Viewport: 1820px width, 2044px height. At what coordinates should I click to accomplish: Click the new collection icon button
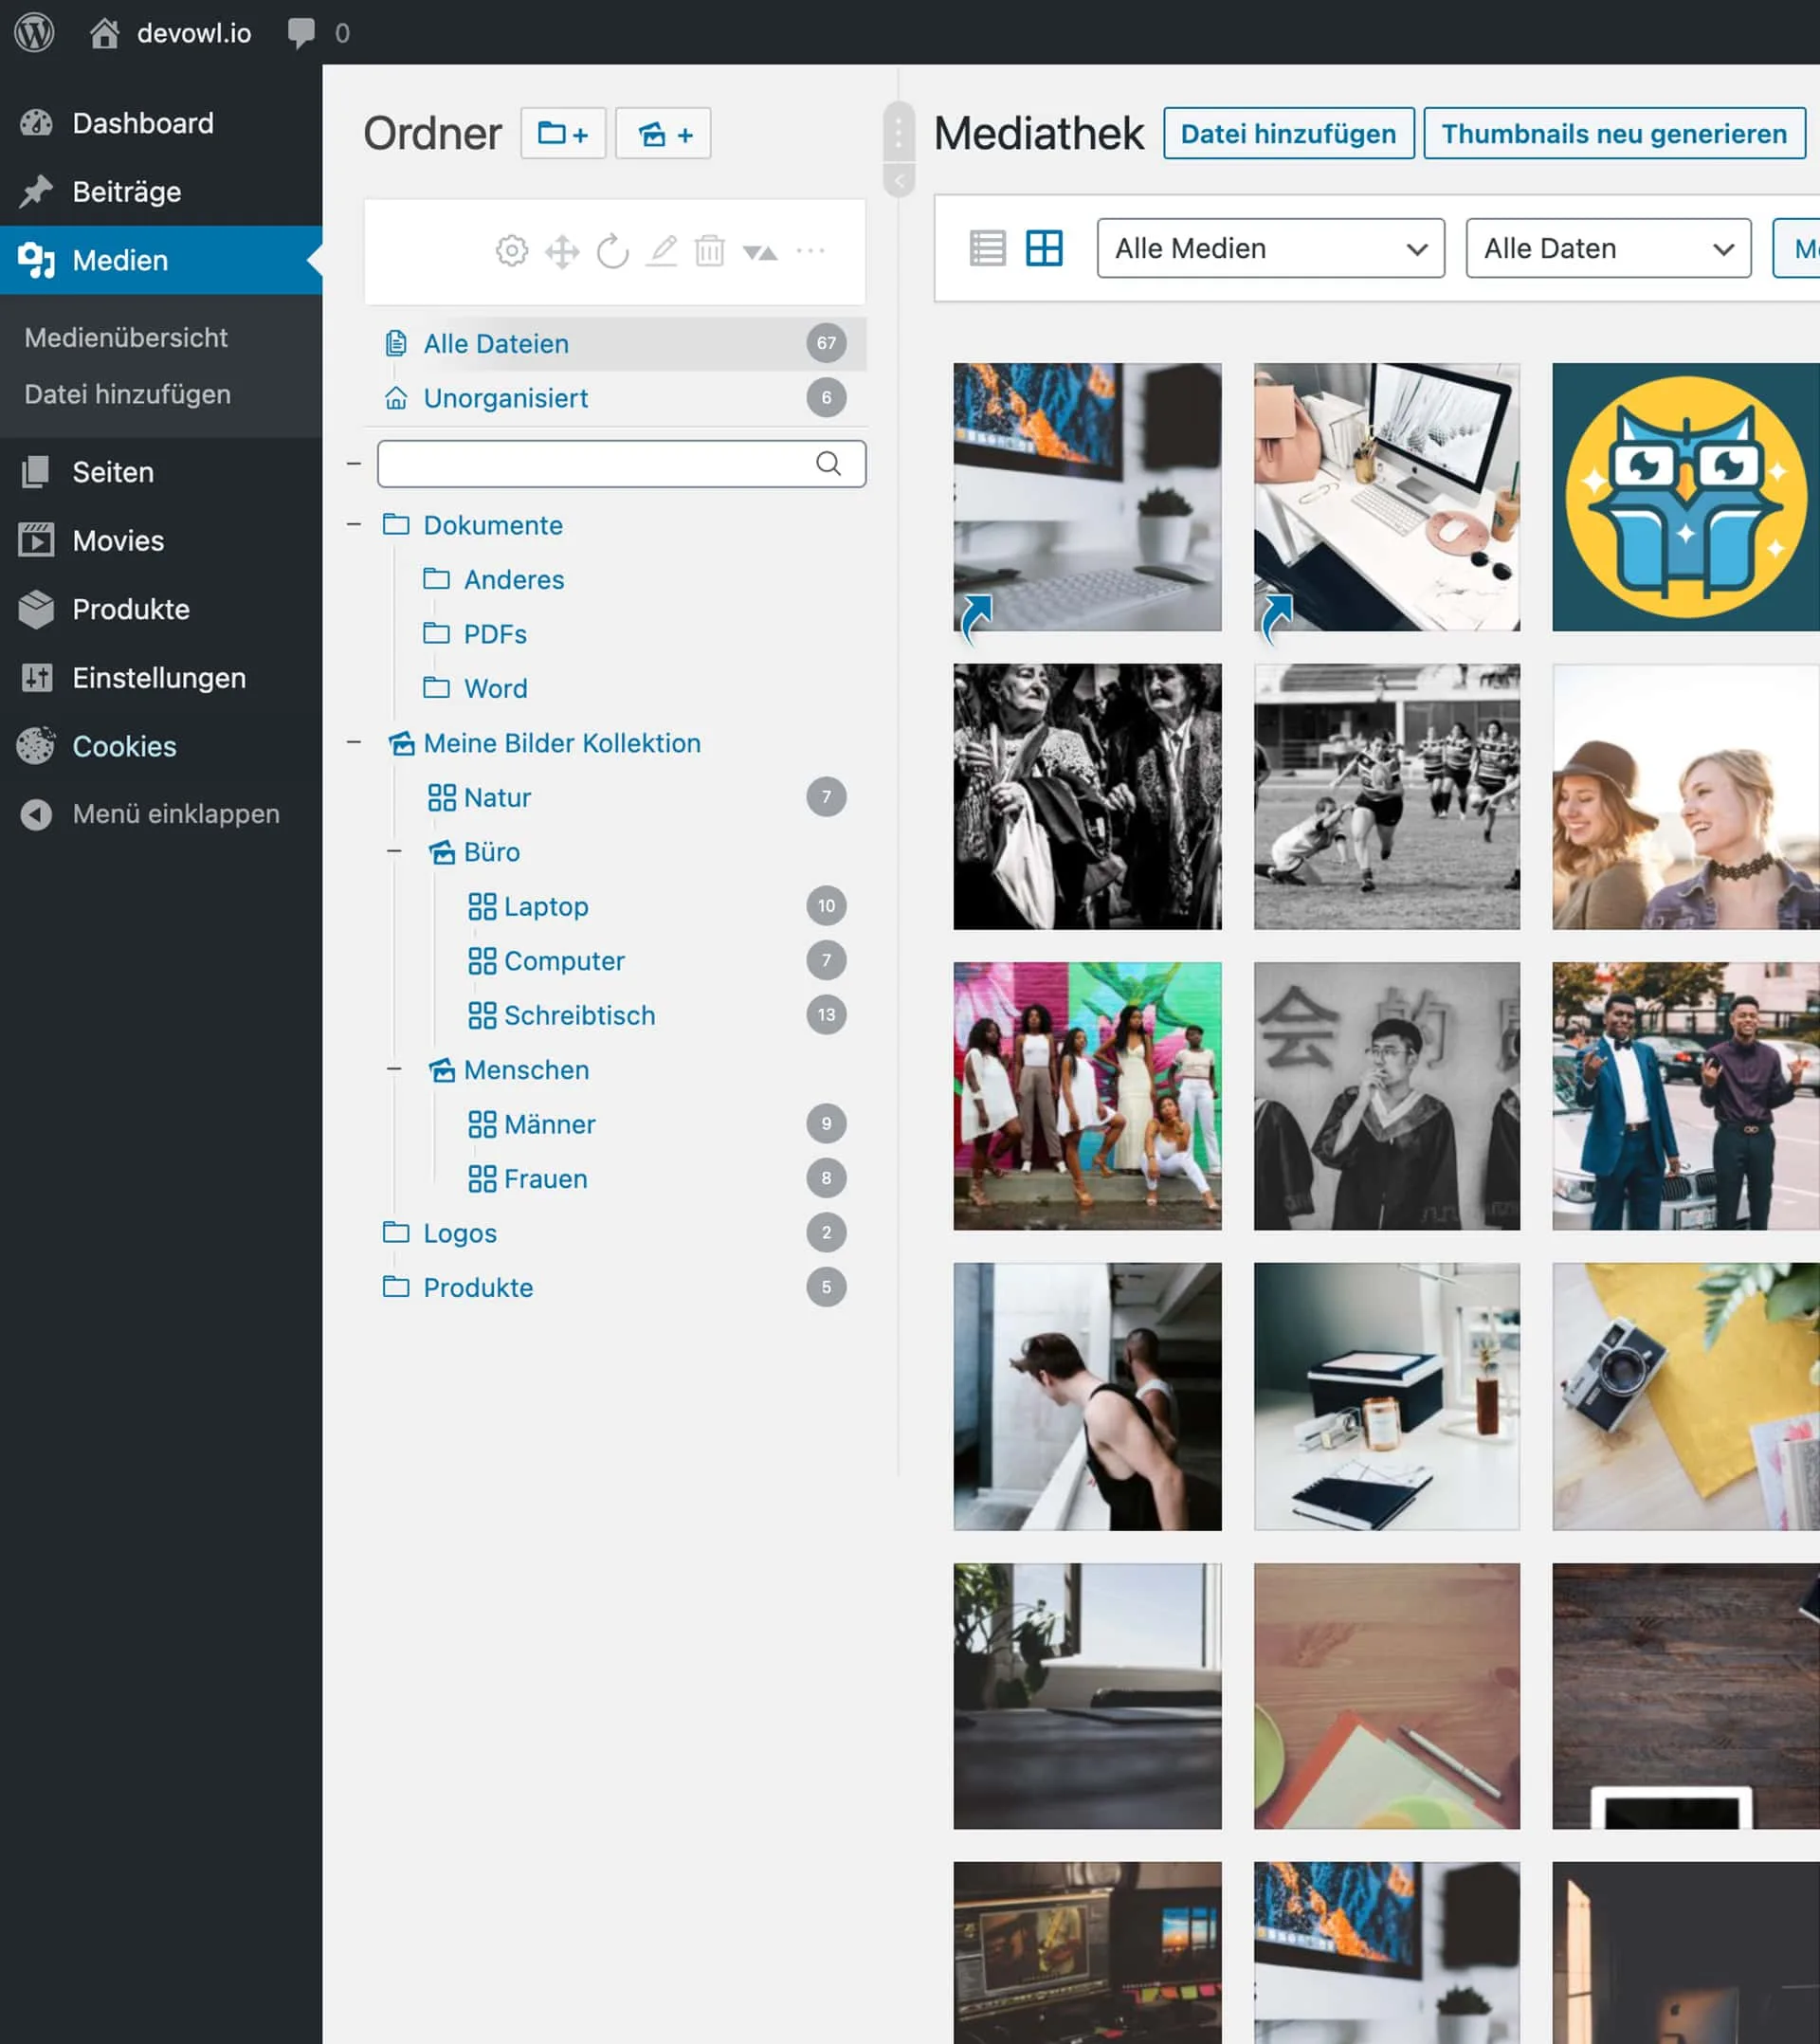coord(664,134)
